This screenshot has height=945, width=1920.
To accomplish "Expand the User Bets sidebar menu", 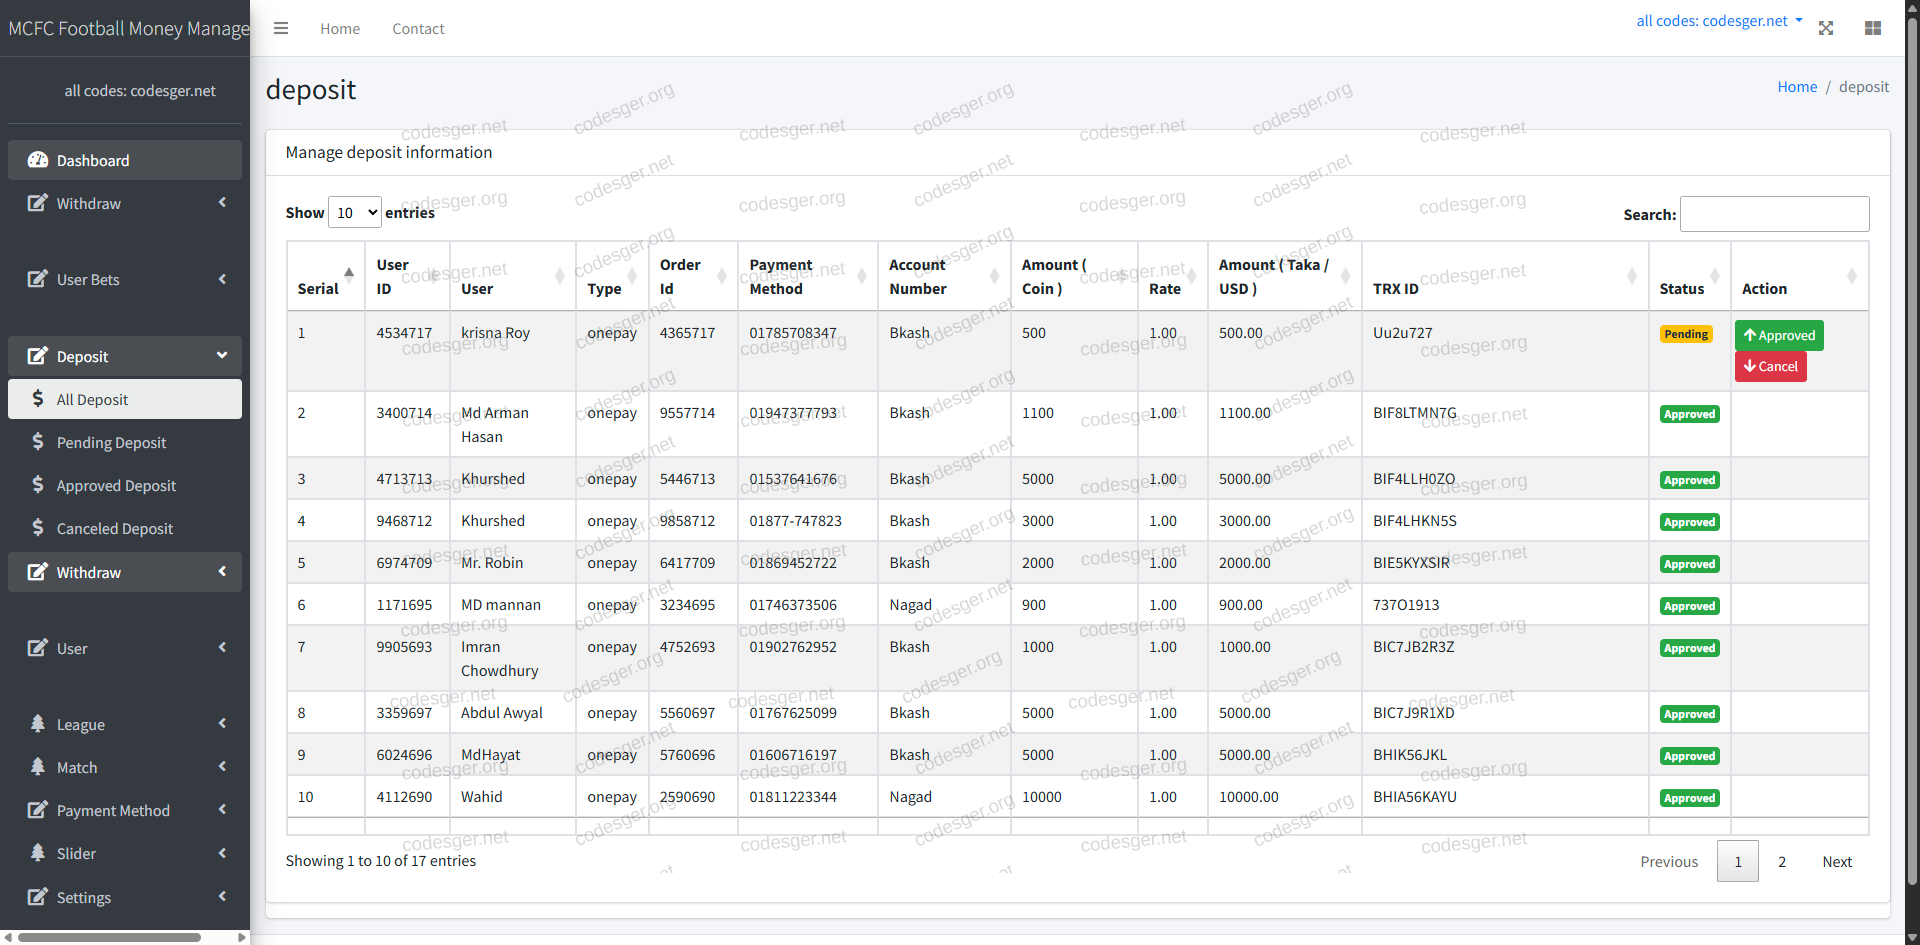I will pos(125,280).
